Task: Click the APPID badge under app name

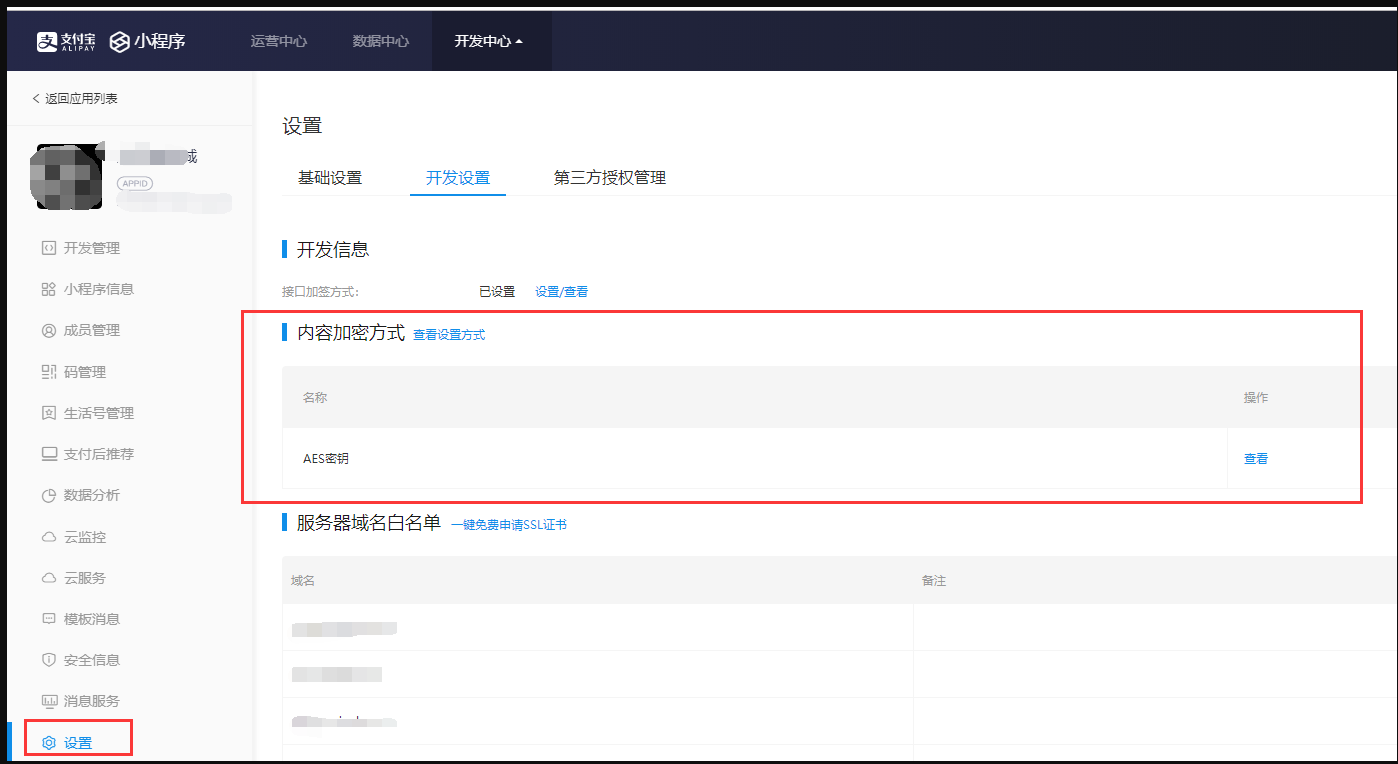Action: click(x=136, y=183)
